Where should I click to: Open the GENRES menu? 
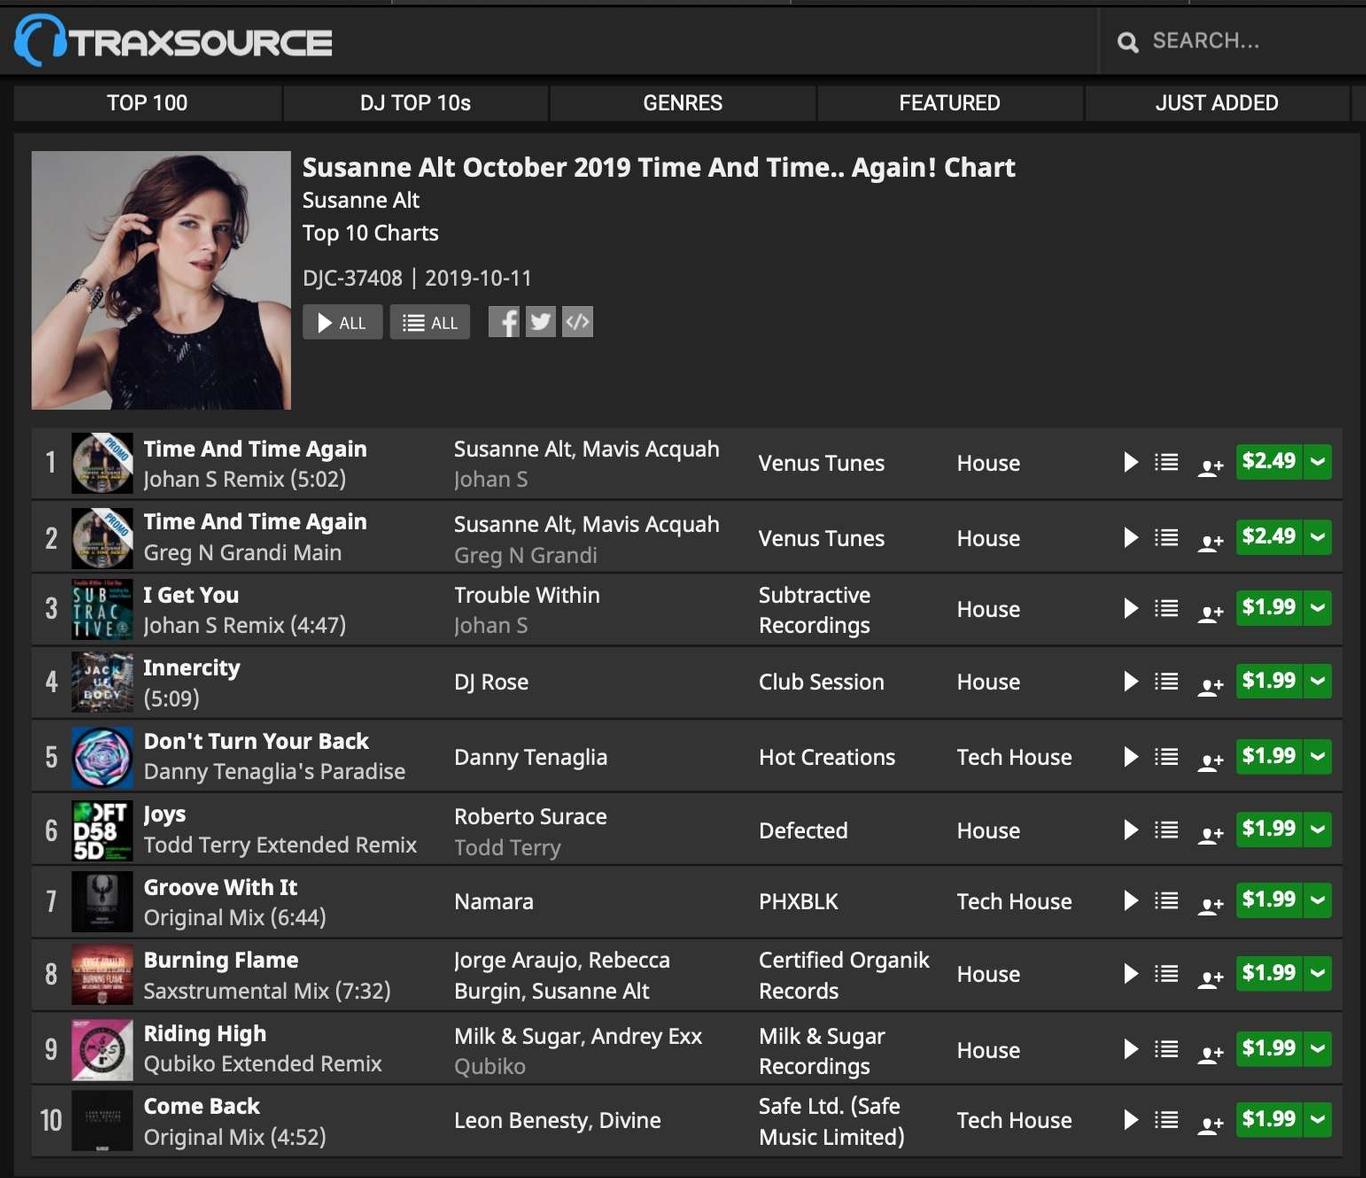683,103
